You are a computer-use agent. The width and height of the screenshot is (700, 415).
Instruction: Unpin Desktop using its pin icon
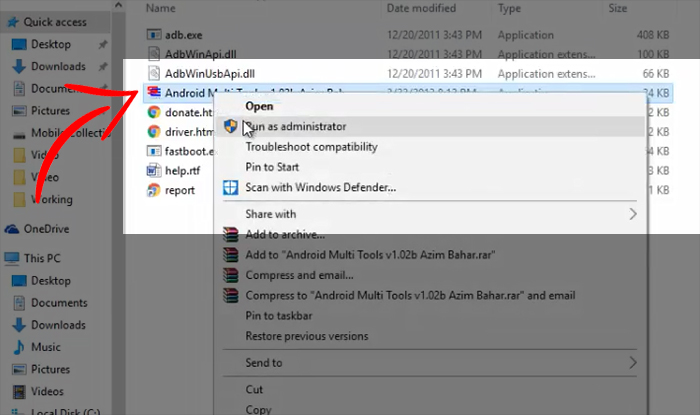tap(103, 44)
